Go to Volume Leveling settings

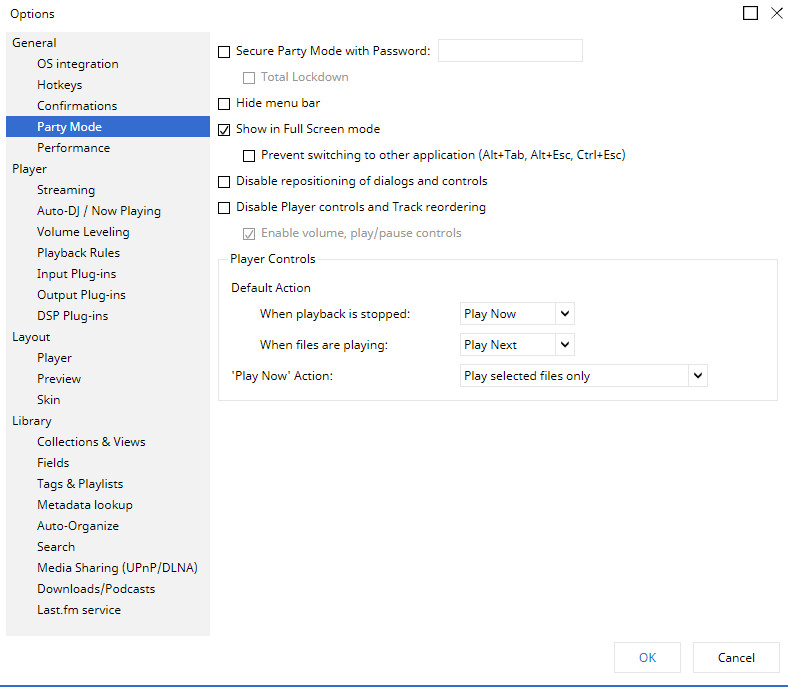coord(83,232)
